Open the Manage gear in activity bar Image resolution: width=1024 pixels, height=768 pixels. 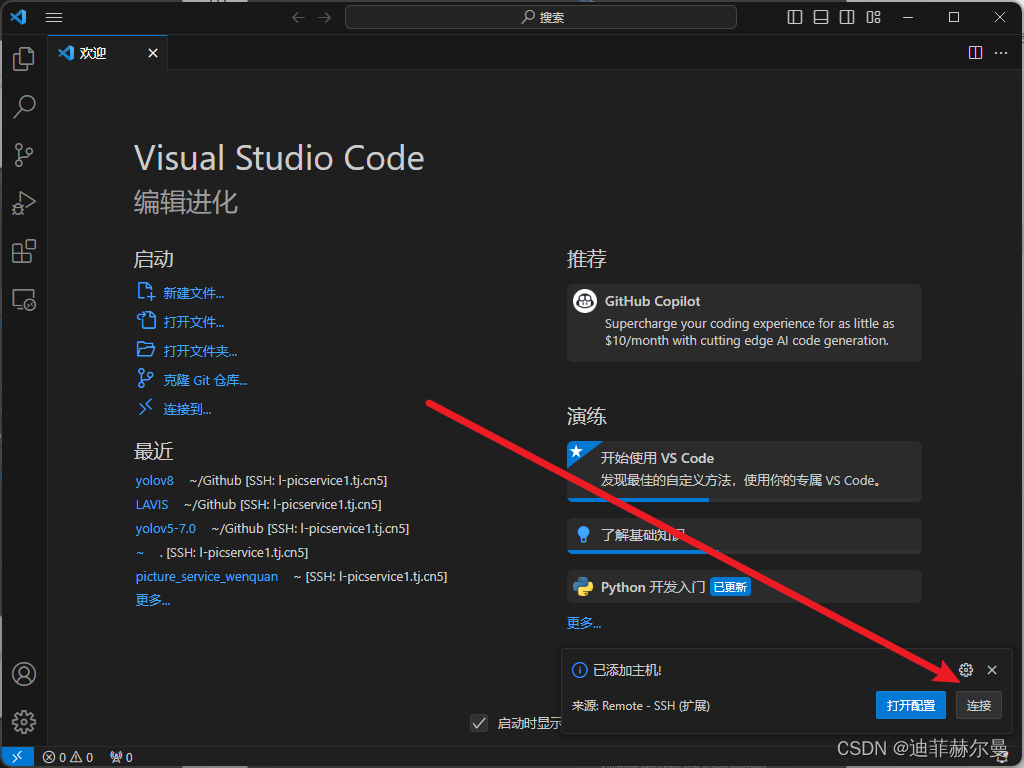pos(24,722)
